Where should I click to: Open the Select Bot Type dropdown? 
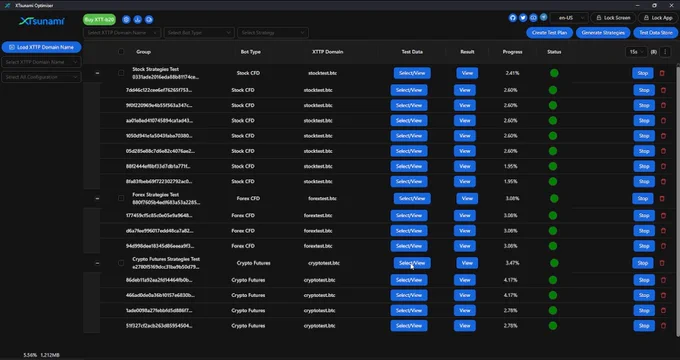(x=199, y=33)
